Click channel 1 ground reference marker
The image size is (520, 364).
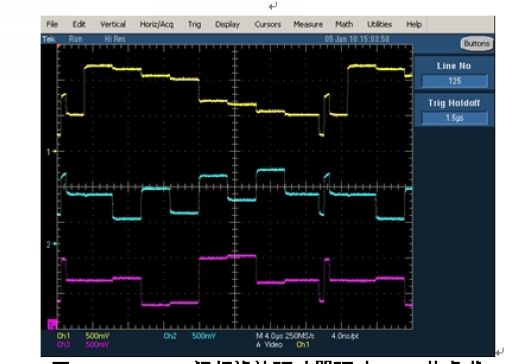tap(51, 152)
